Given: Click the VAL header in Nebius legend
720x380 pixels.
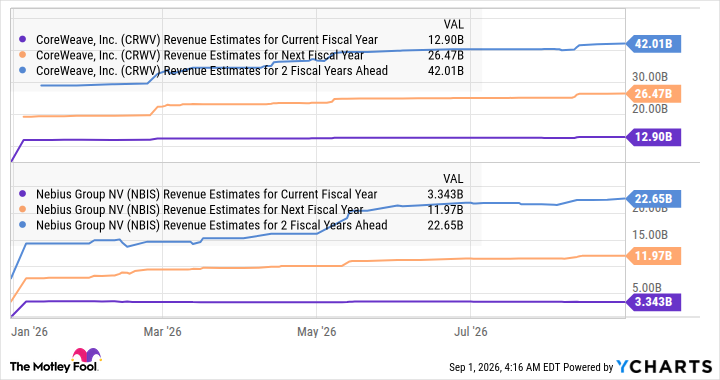Looking at the screenshot, I should 453,179.
